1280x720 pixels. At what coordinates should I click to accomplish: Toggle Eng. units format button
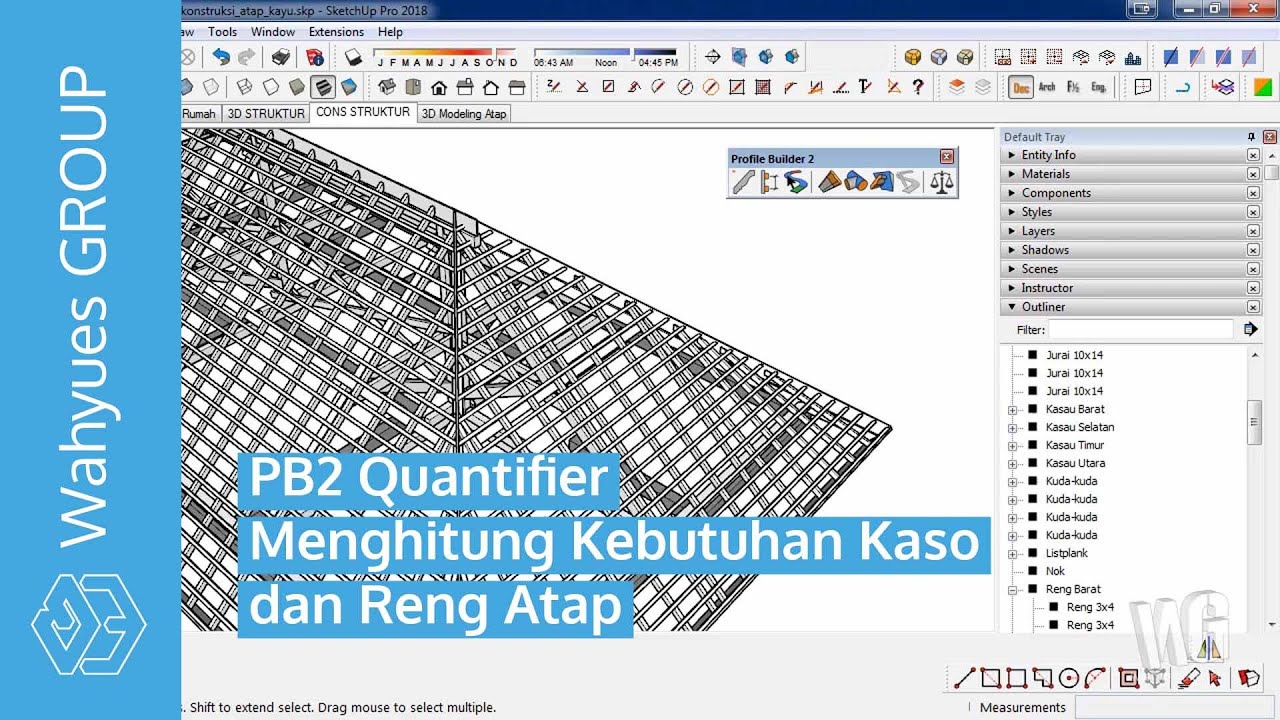tap(1099, 87)
